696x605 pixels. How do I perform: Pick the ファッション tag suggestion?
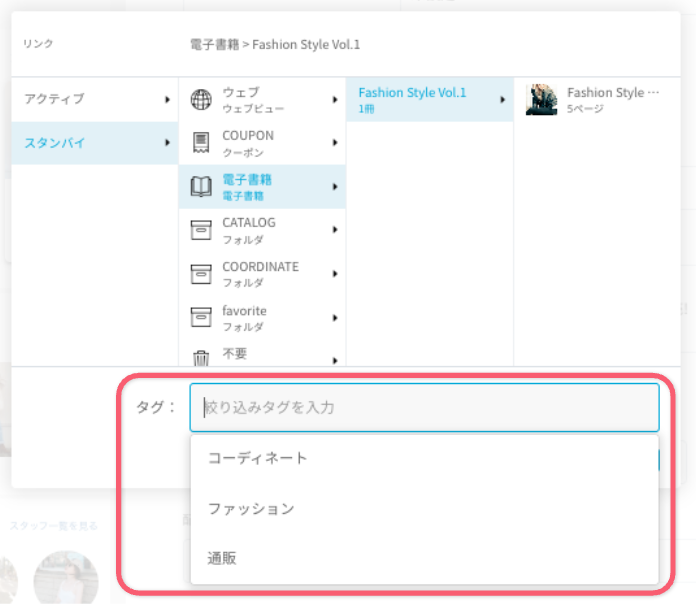coord(424,508)
